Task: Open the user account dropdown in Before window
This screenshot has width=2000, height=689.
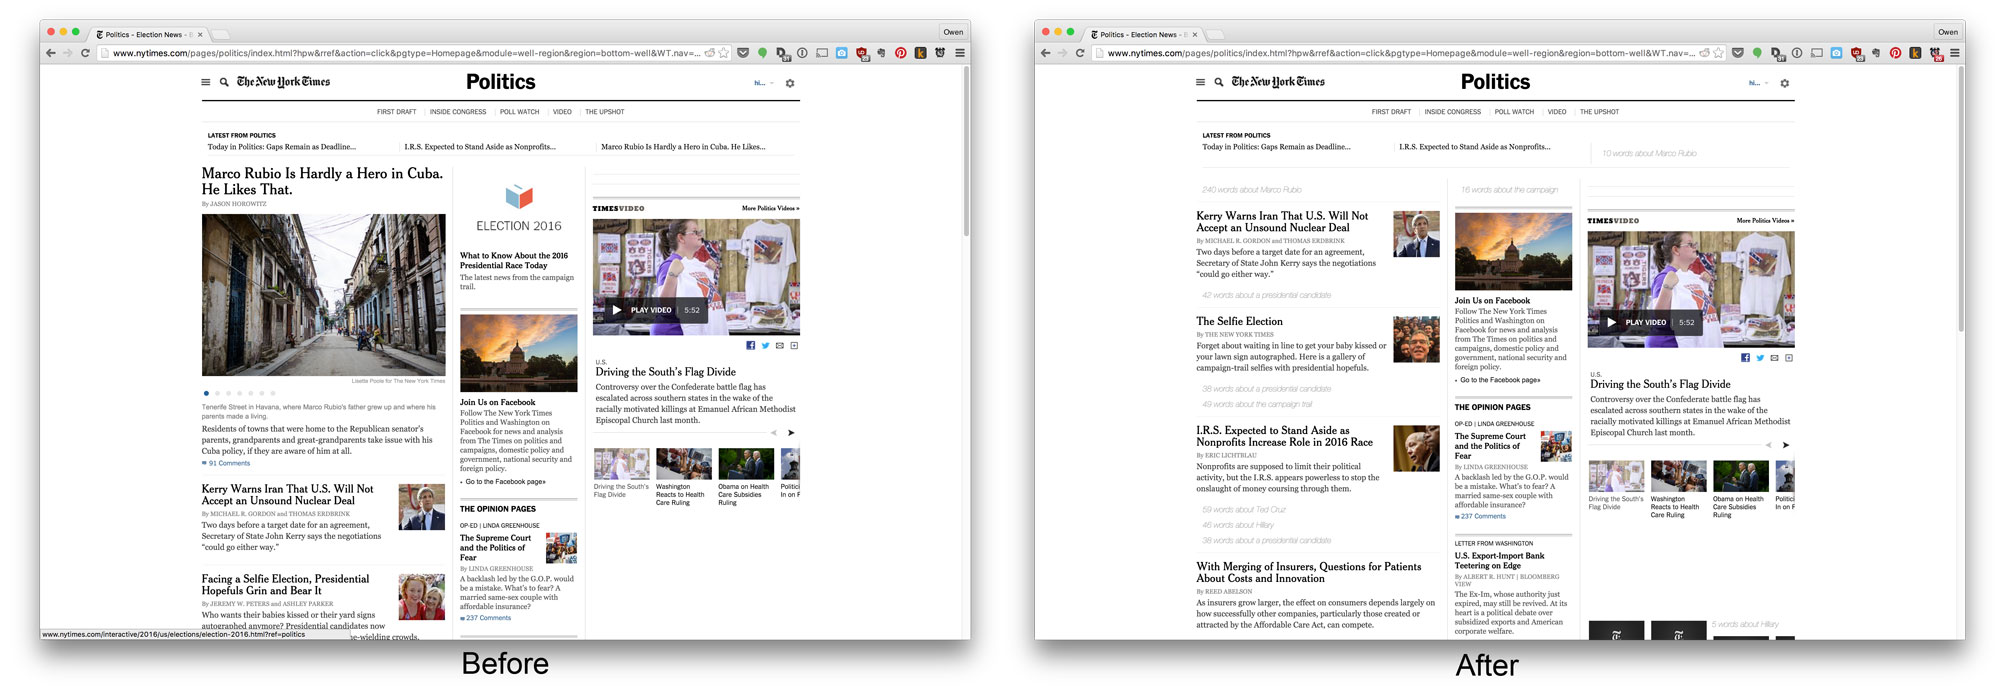Action: (764, 83)
